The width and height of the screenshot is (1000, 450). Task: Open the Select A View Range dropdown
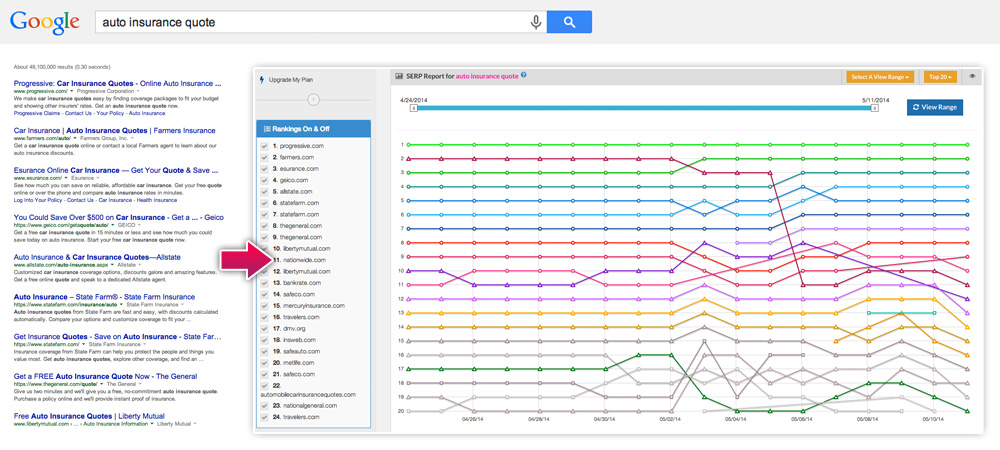pyautogui.click(x=880, y=76)
